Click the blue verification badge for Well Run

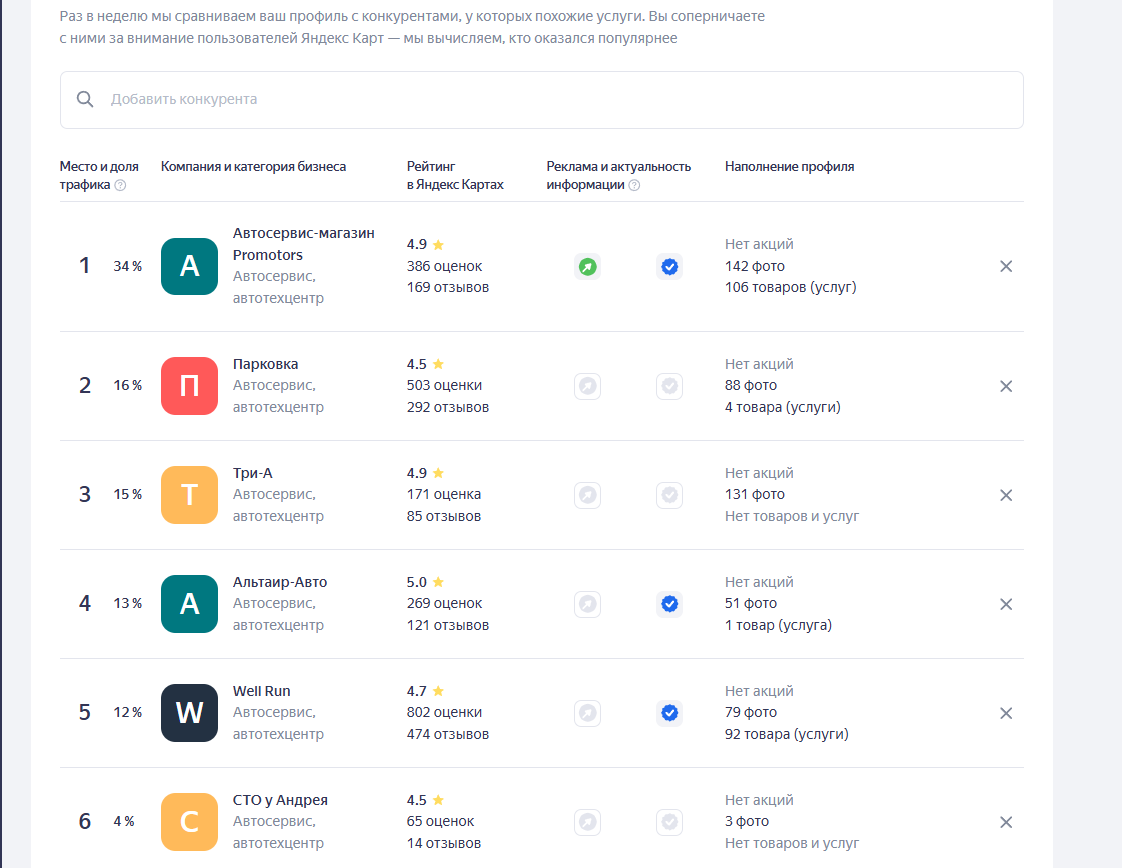(x=670, y=713)
